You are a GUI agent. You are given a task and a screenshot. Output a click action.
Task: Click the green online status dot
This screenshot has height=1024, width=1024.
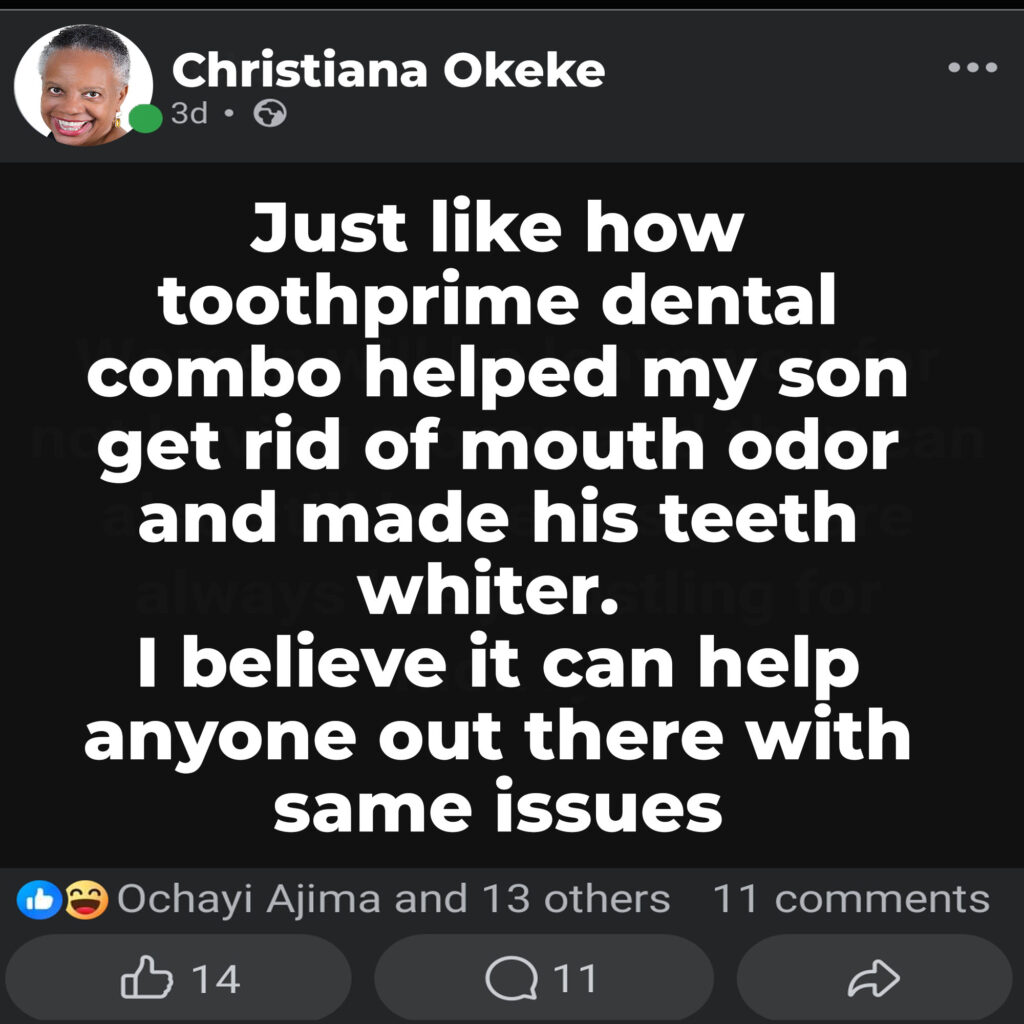click(147, 118)
